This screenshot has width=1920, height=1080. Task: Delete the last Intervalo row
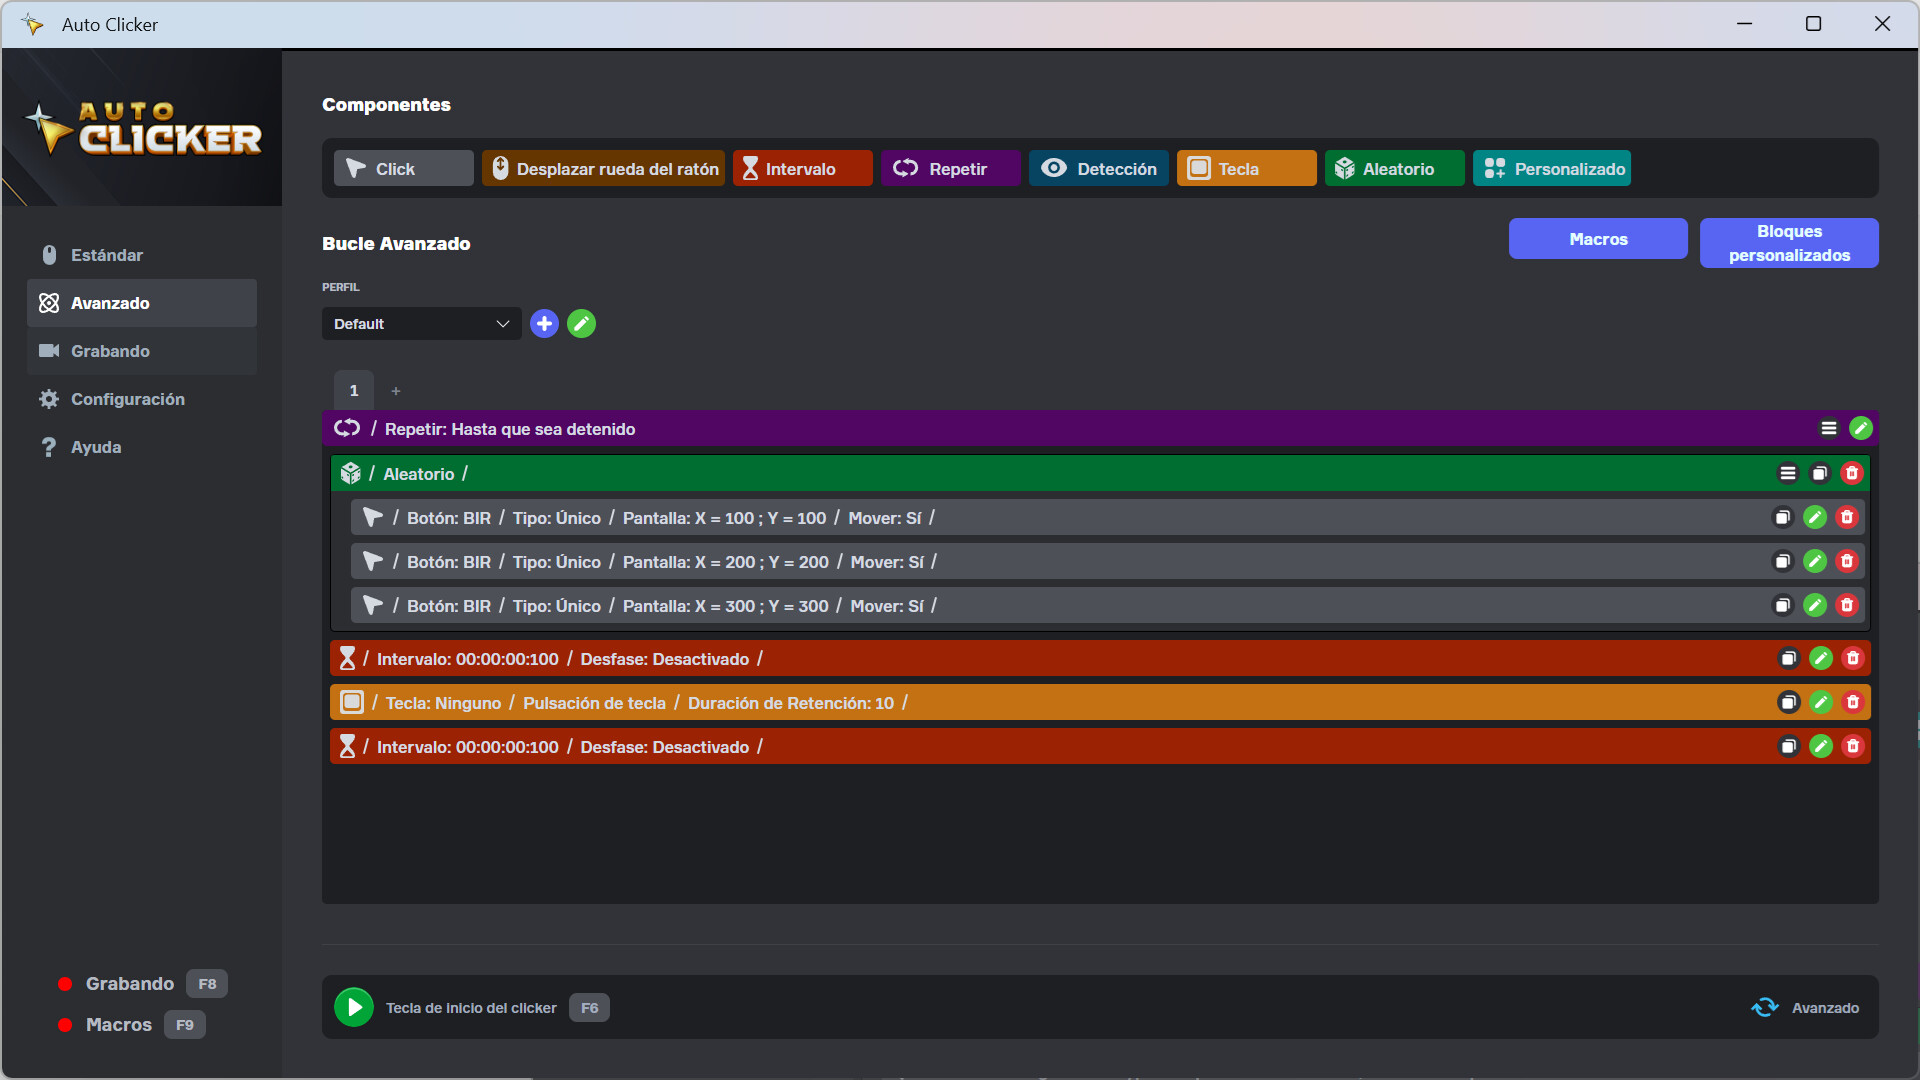[1853, 747]
